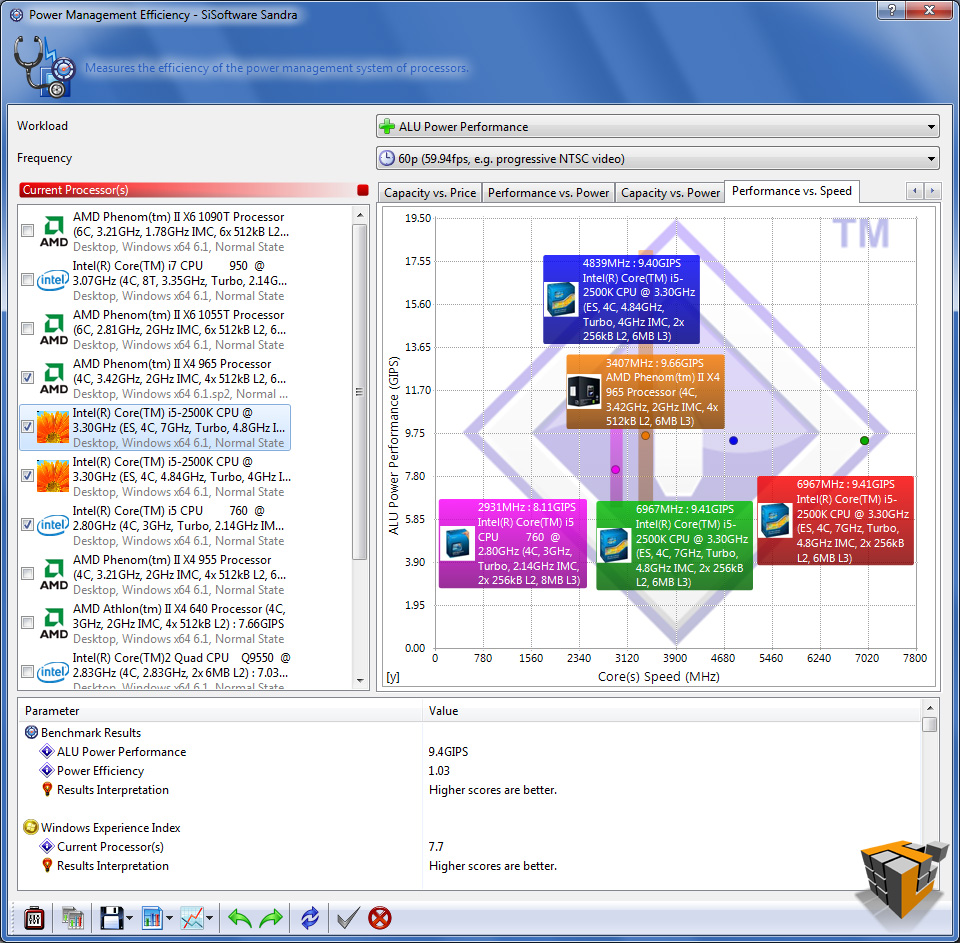This screenshot has width=960, height=943.
Task: Check the AMD Athlon II X4 640 checkbox
Action: point(28,622)
